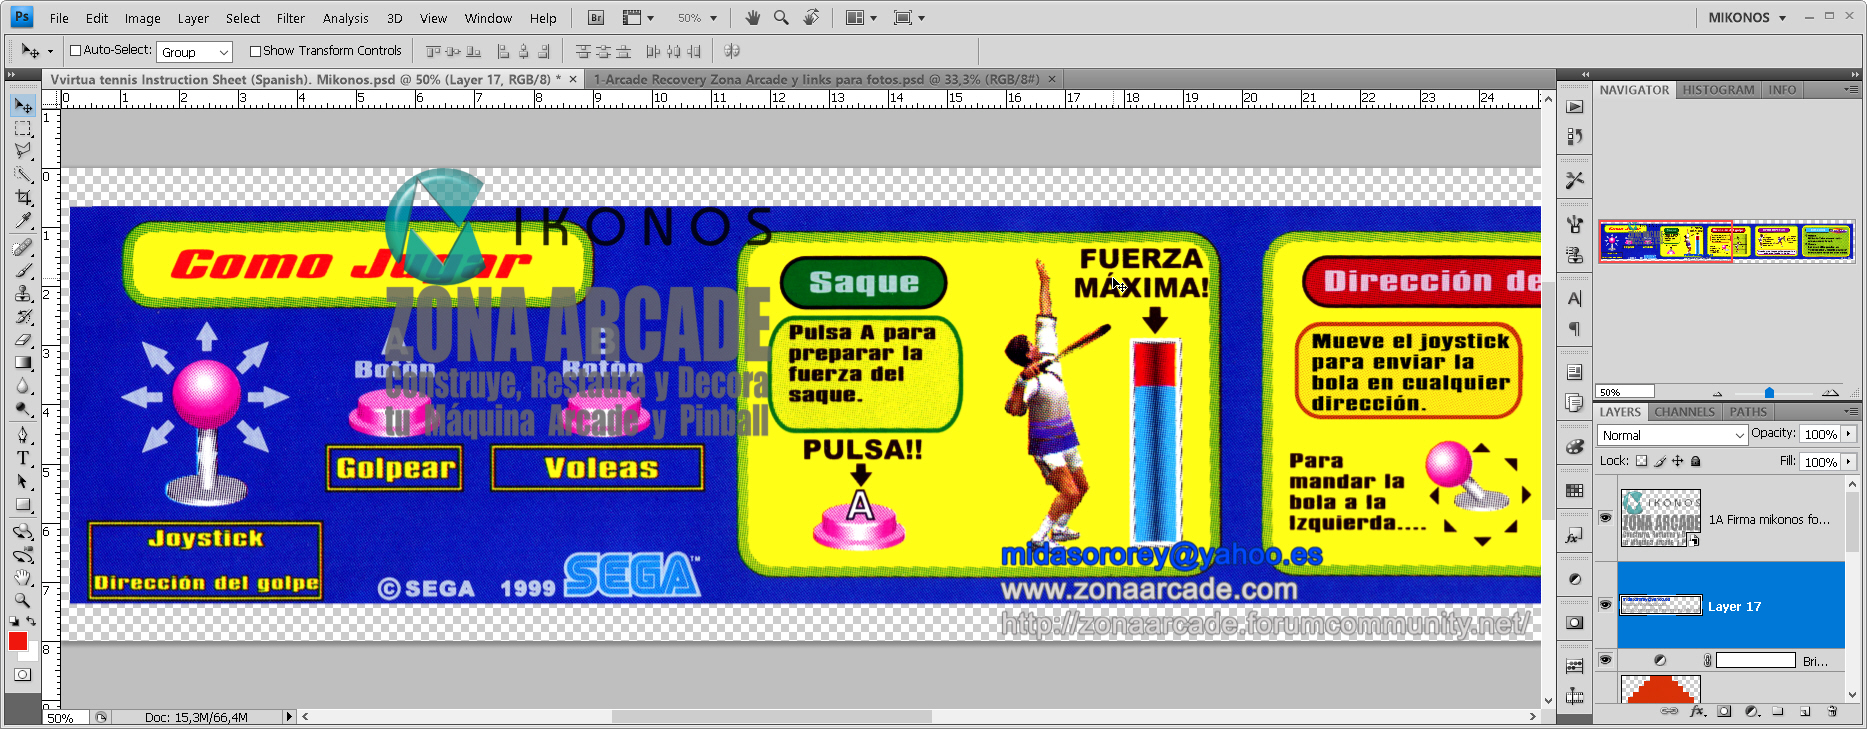Enable Show Transform Controls checkbox
This screenshot has width=1867, height=729.
click(255, 51)
